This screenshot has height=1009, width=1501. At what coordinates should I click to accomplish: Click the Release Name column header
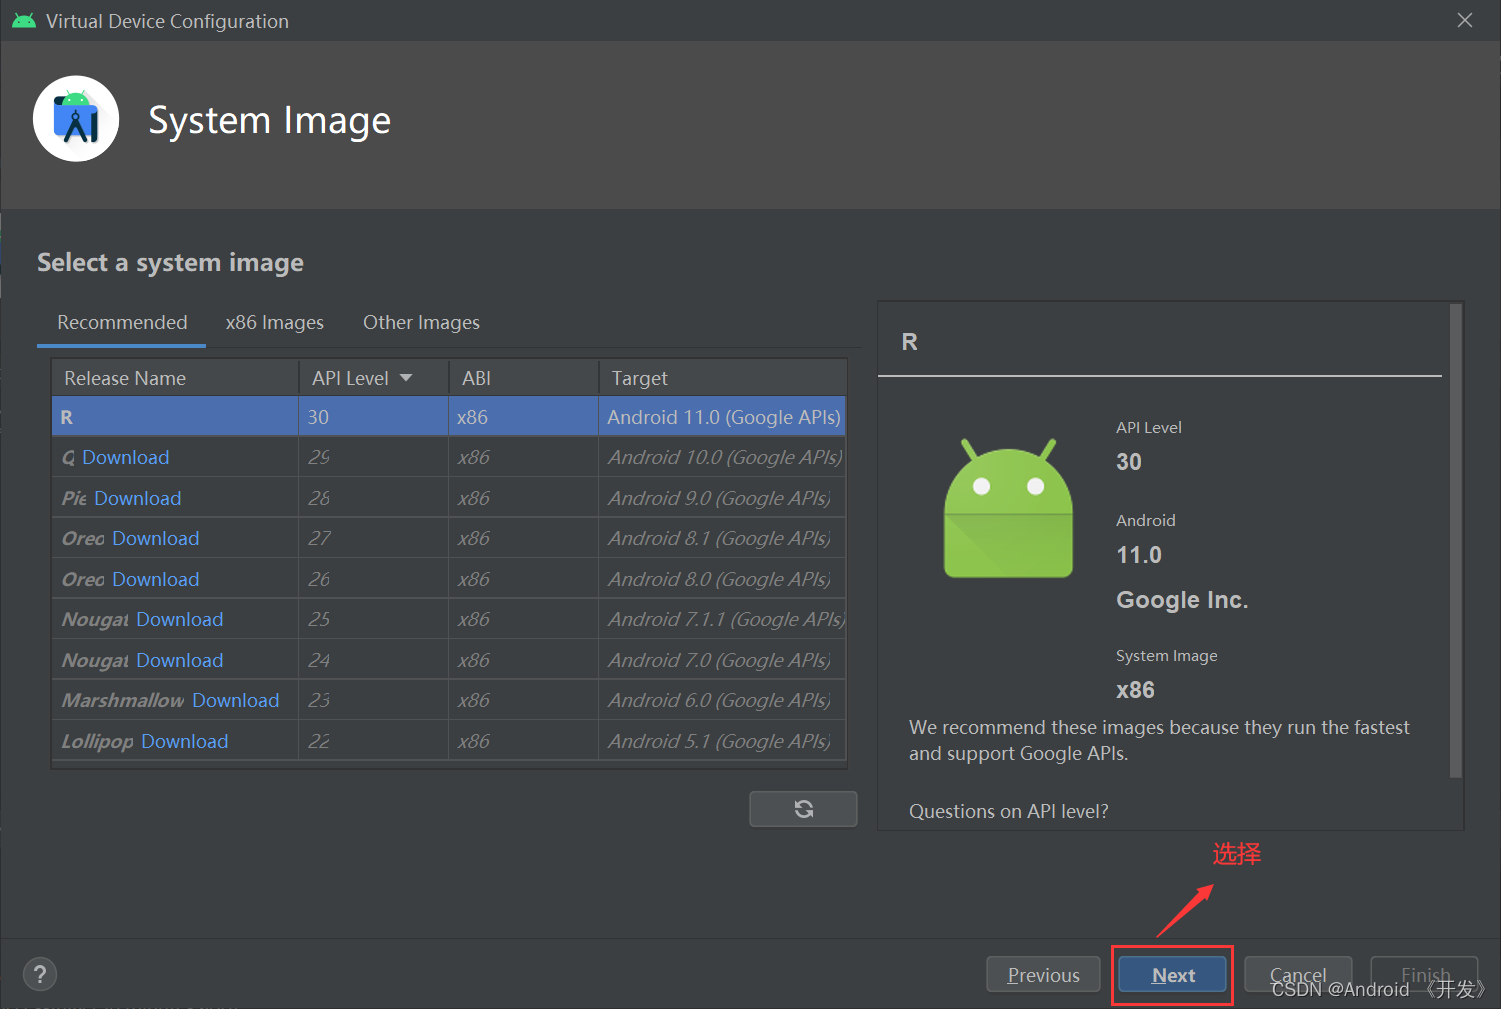point(175,378)
